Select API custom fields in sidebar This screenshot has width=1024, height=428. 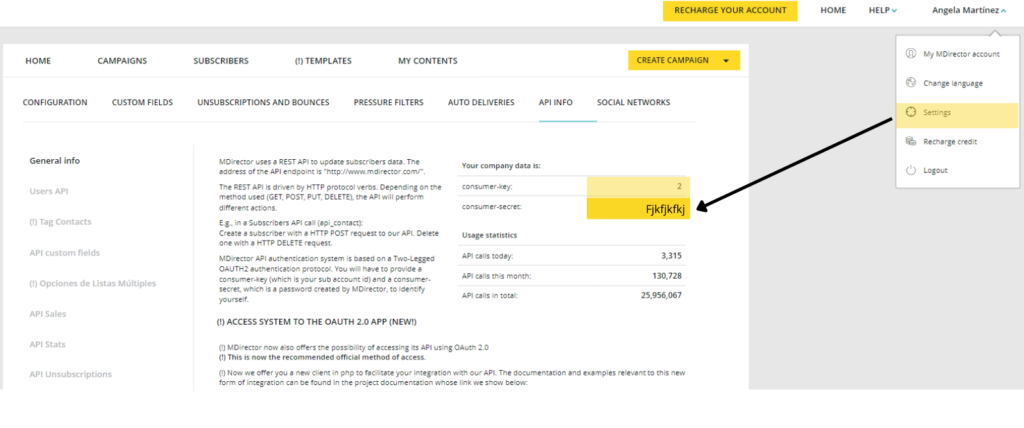coord(65,253)
